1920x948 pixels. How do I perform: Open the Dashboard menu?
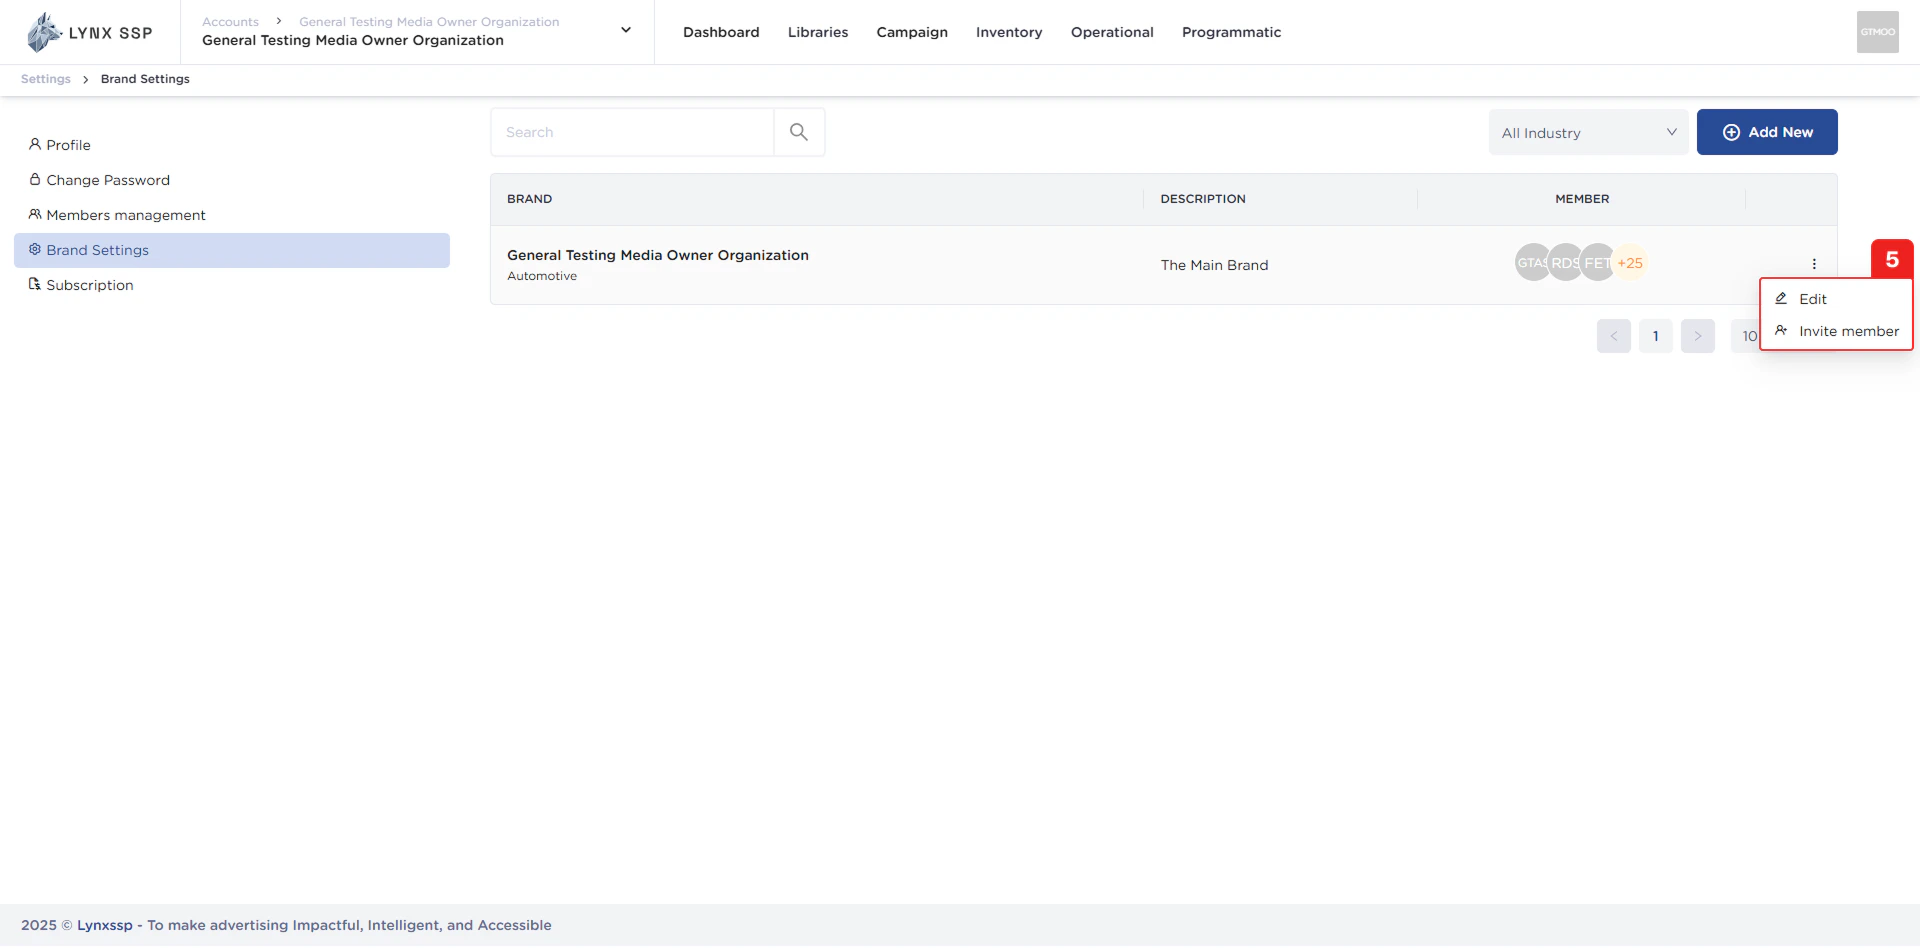(x=721, y=32)
